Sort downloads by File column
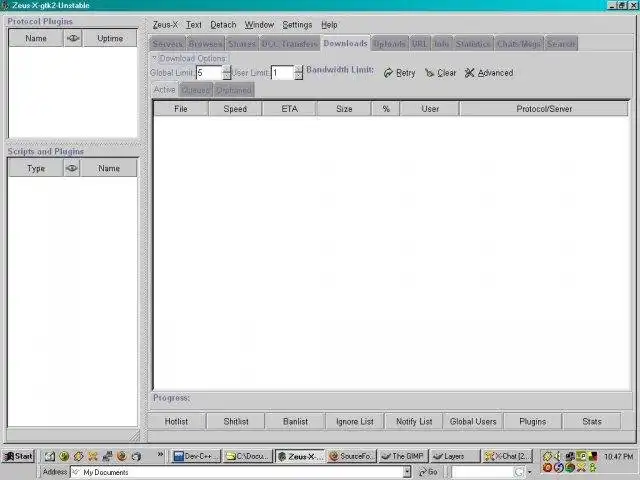The height and width of the screenshot is (480, 640). point(181,109)
